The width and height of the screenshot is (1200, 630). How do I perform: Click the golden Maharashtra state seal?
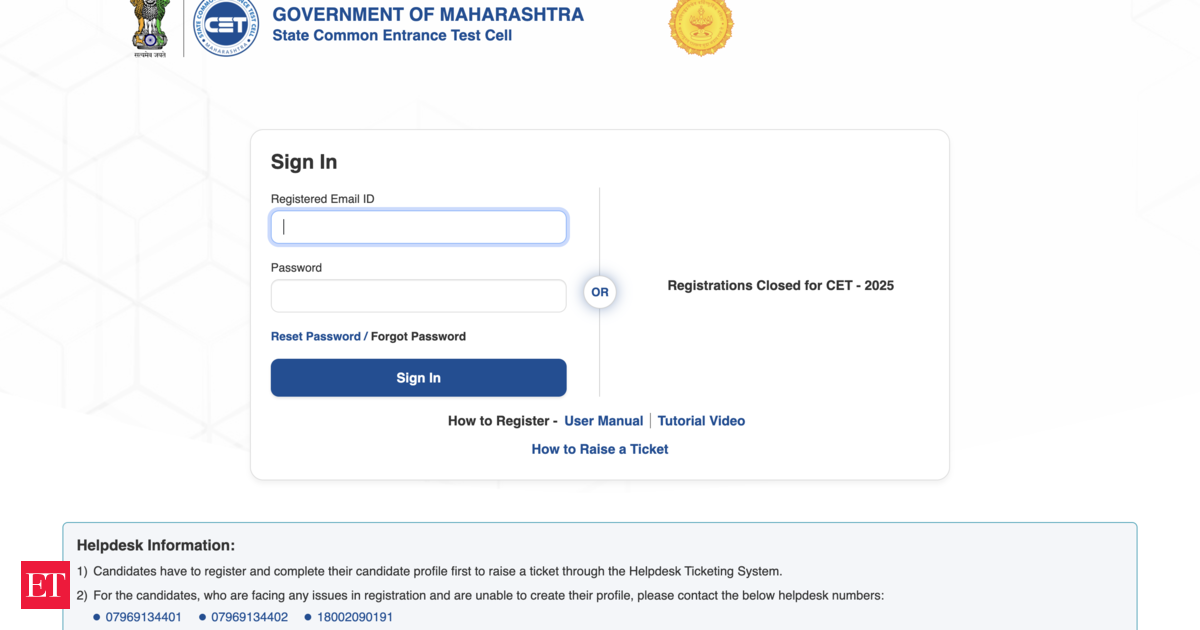[700, 24]
